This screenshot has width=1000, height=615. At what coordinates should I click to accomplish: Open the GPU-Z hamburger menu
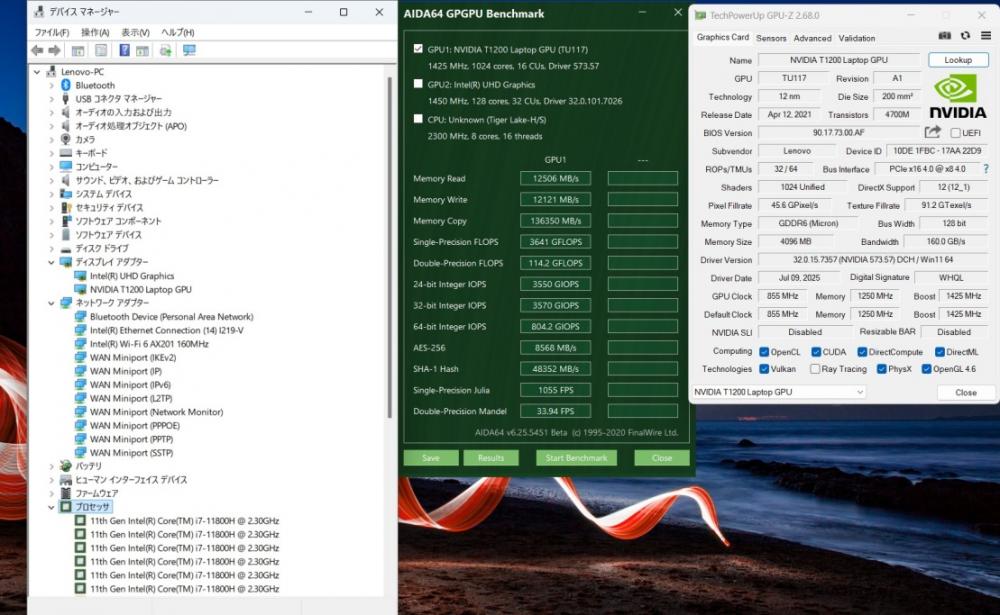click(x=985, y=36)
